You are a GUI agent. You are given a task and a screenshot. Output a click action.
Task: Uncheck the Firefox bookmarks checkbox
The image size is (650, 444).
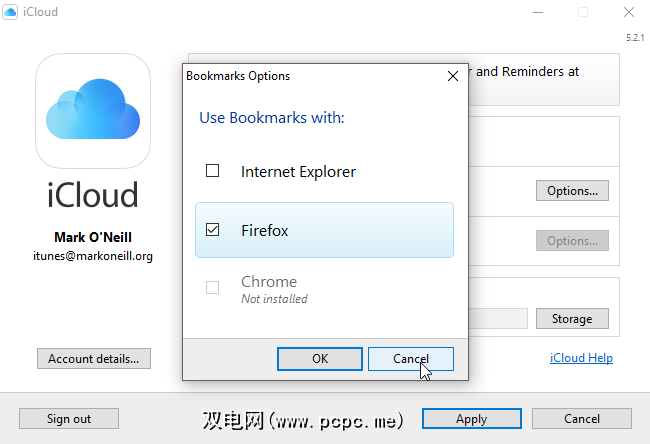pyautogui.click(x=212, y=230)
